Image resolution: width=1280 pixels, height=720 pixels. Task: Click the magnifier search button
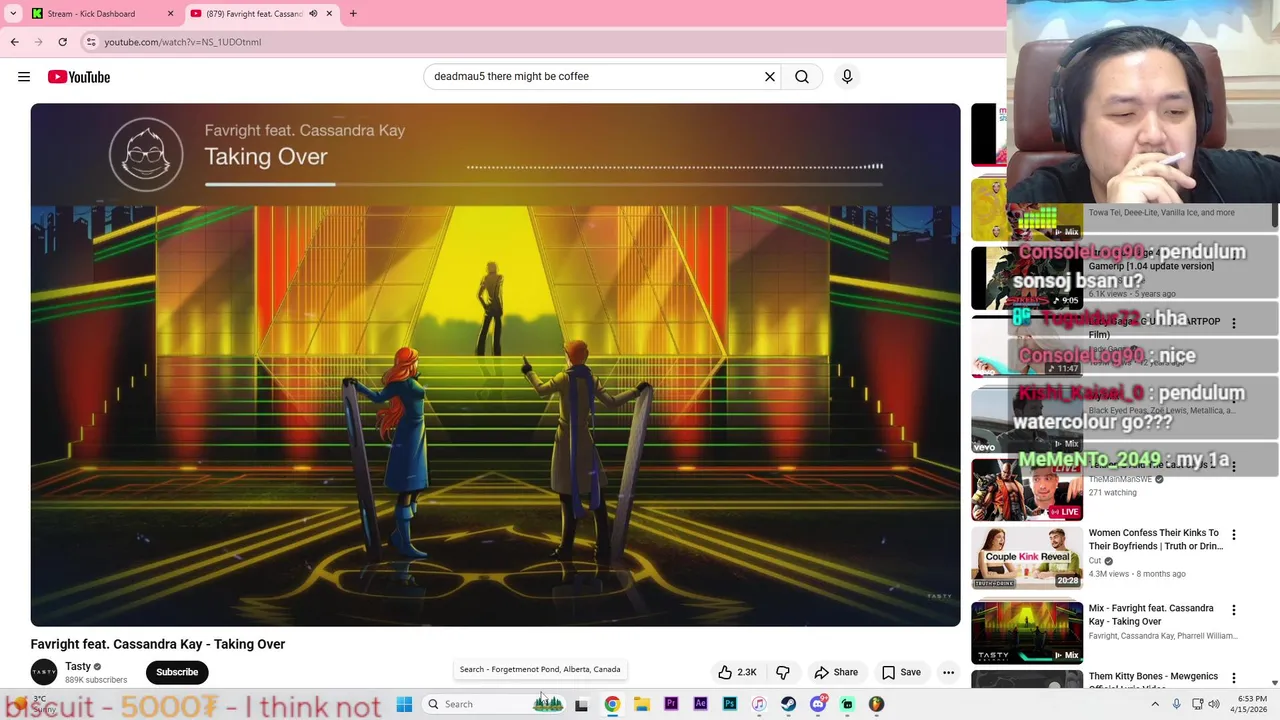click(x=802, y=76)
